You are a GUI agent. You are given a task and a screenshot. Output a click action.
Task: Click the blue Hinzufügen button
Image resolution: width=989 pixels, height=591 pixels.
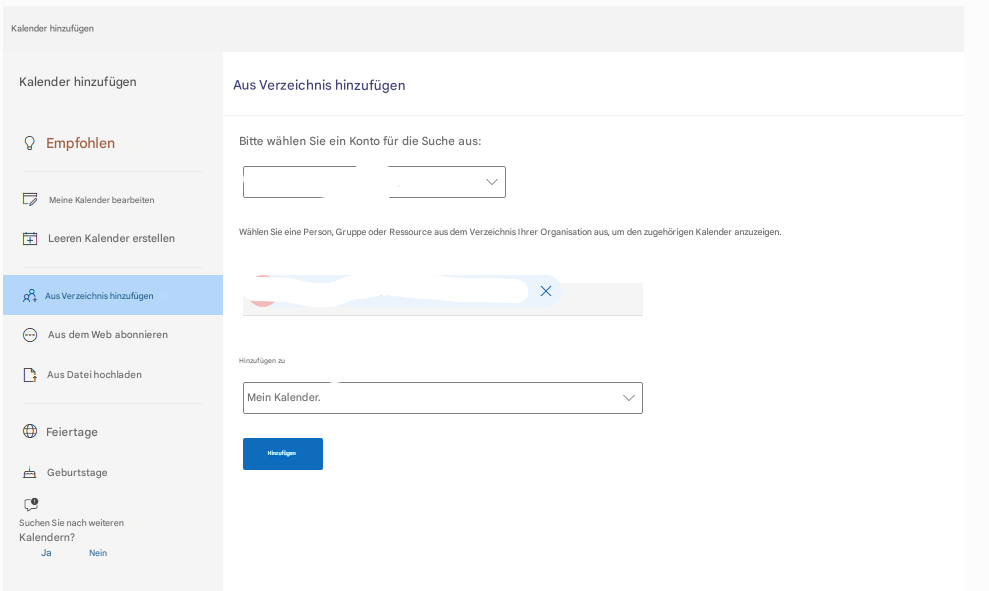(x=283, y=454)
